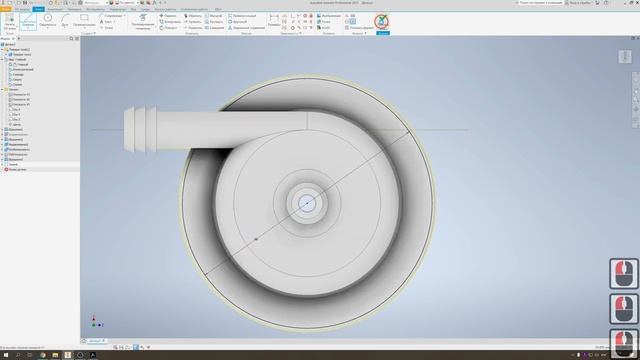640x360 pixels.
Task: Choose the Поворот (Rotate) command
Action: pyautogui.click(x=169, y=28)
